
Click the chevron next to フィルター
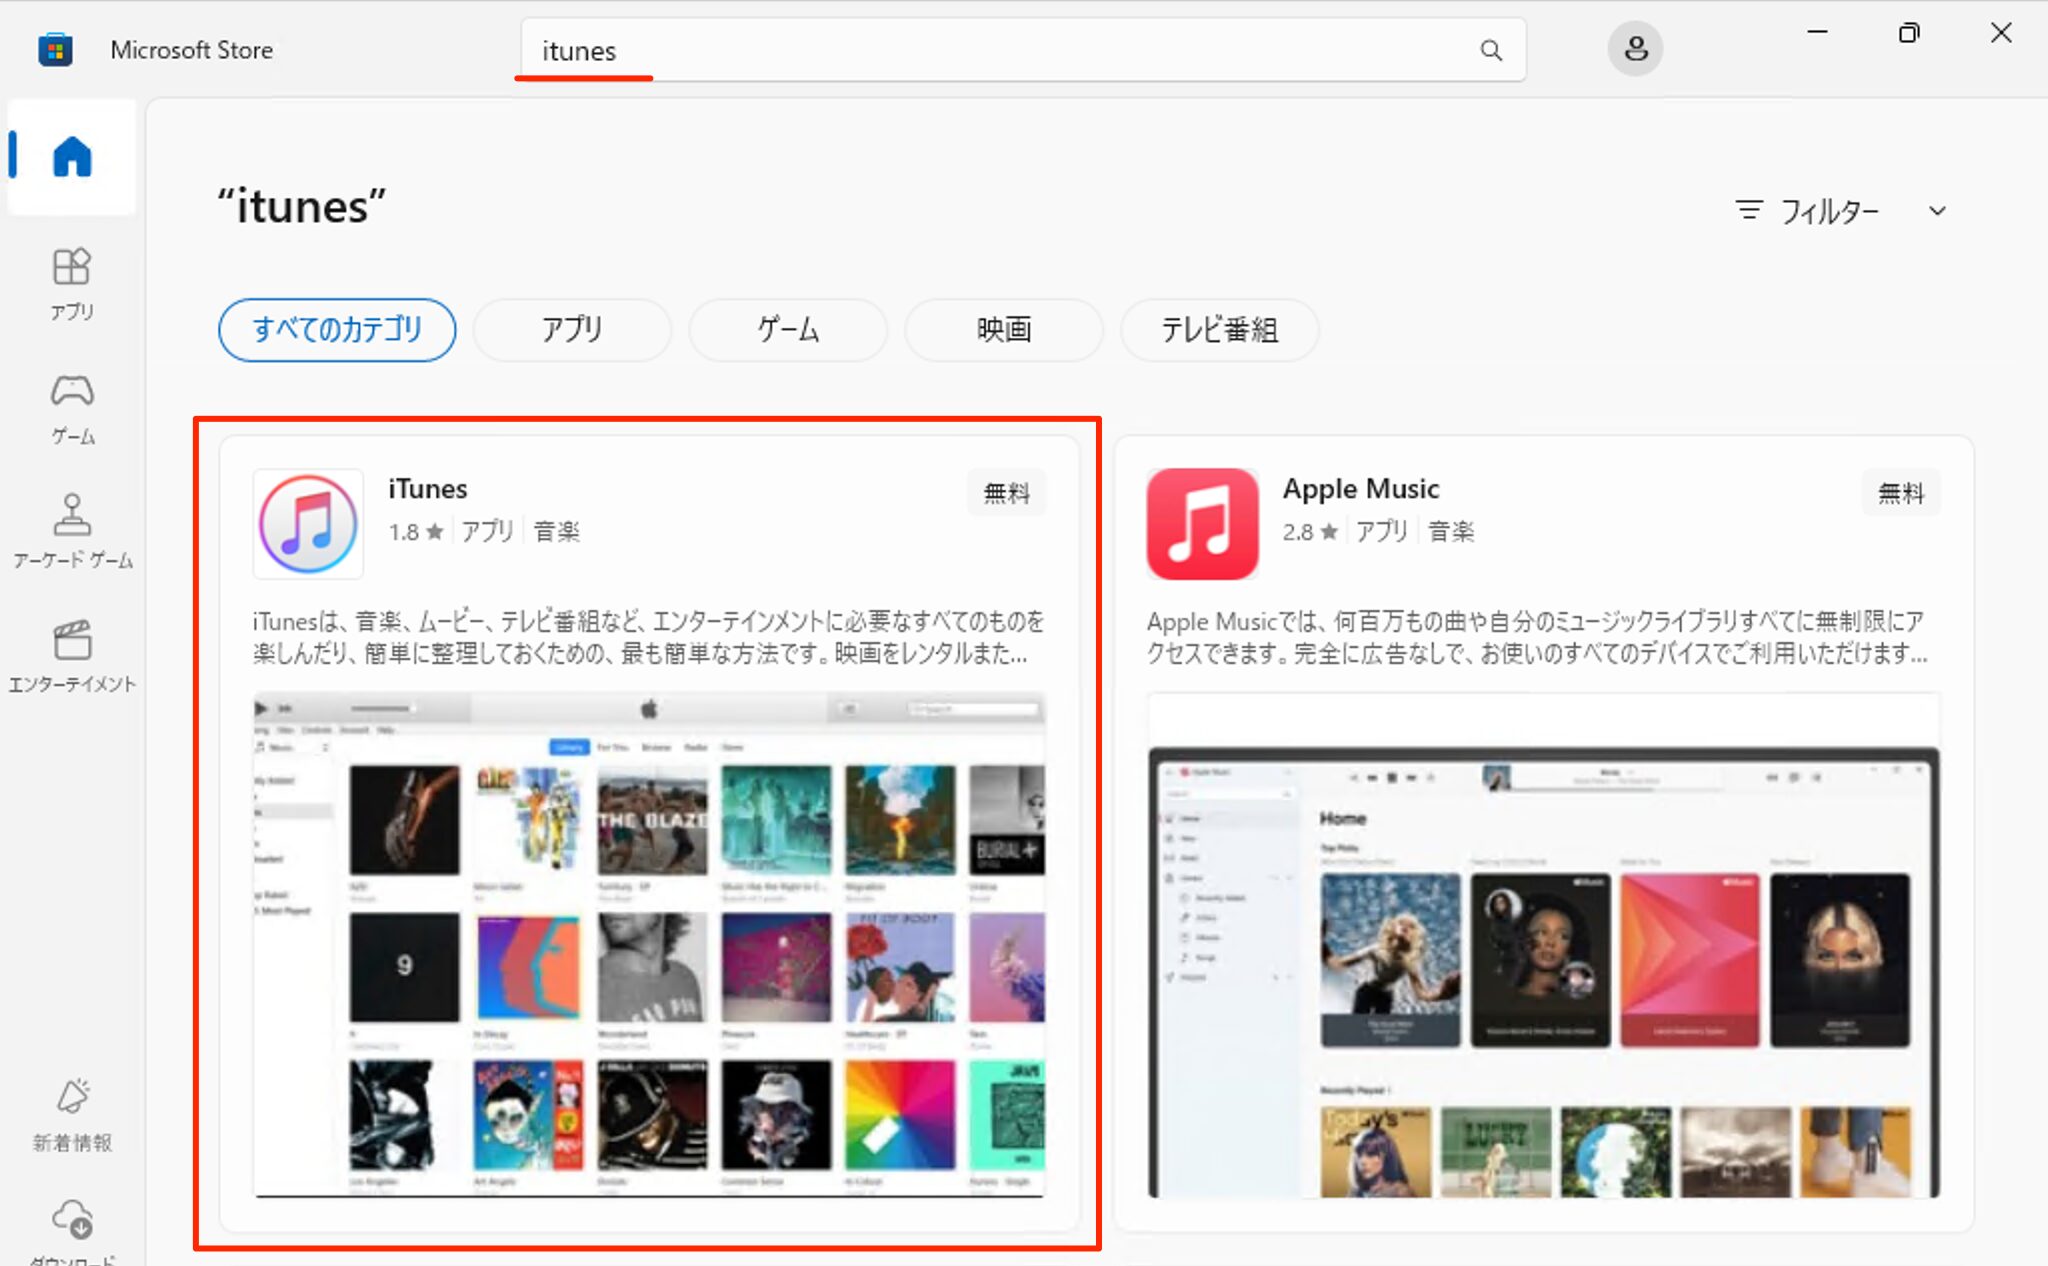tap(1938, 210)
